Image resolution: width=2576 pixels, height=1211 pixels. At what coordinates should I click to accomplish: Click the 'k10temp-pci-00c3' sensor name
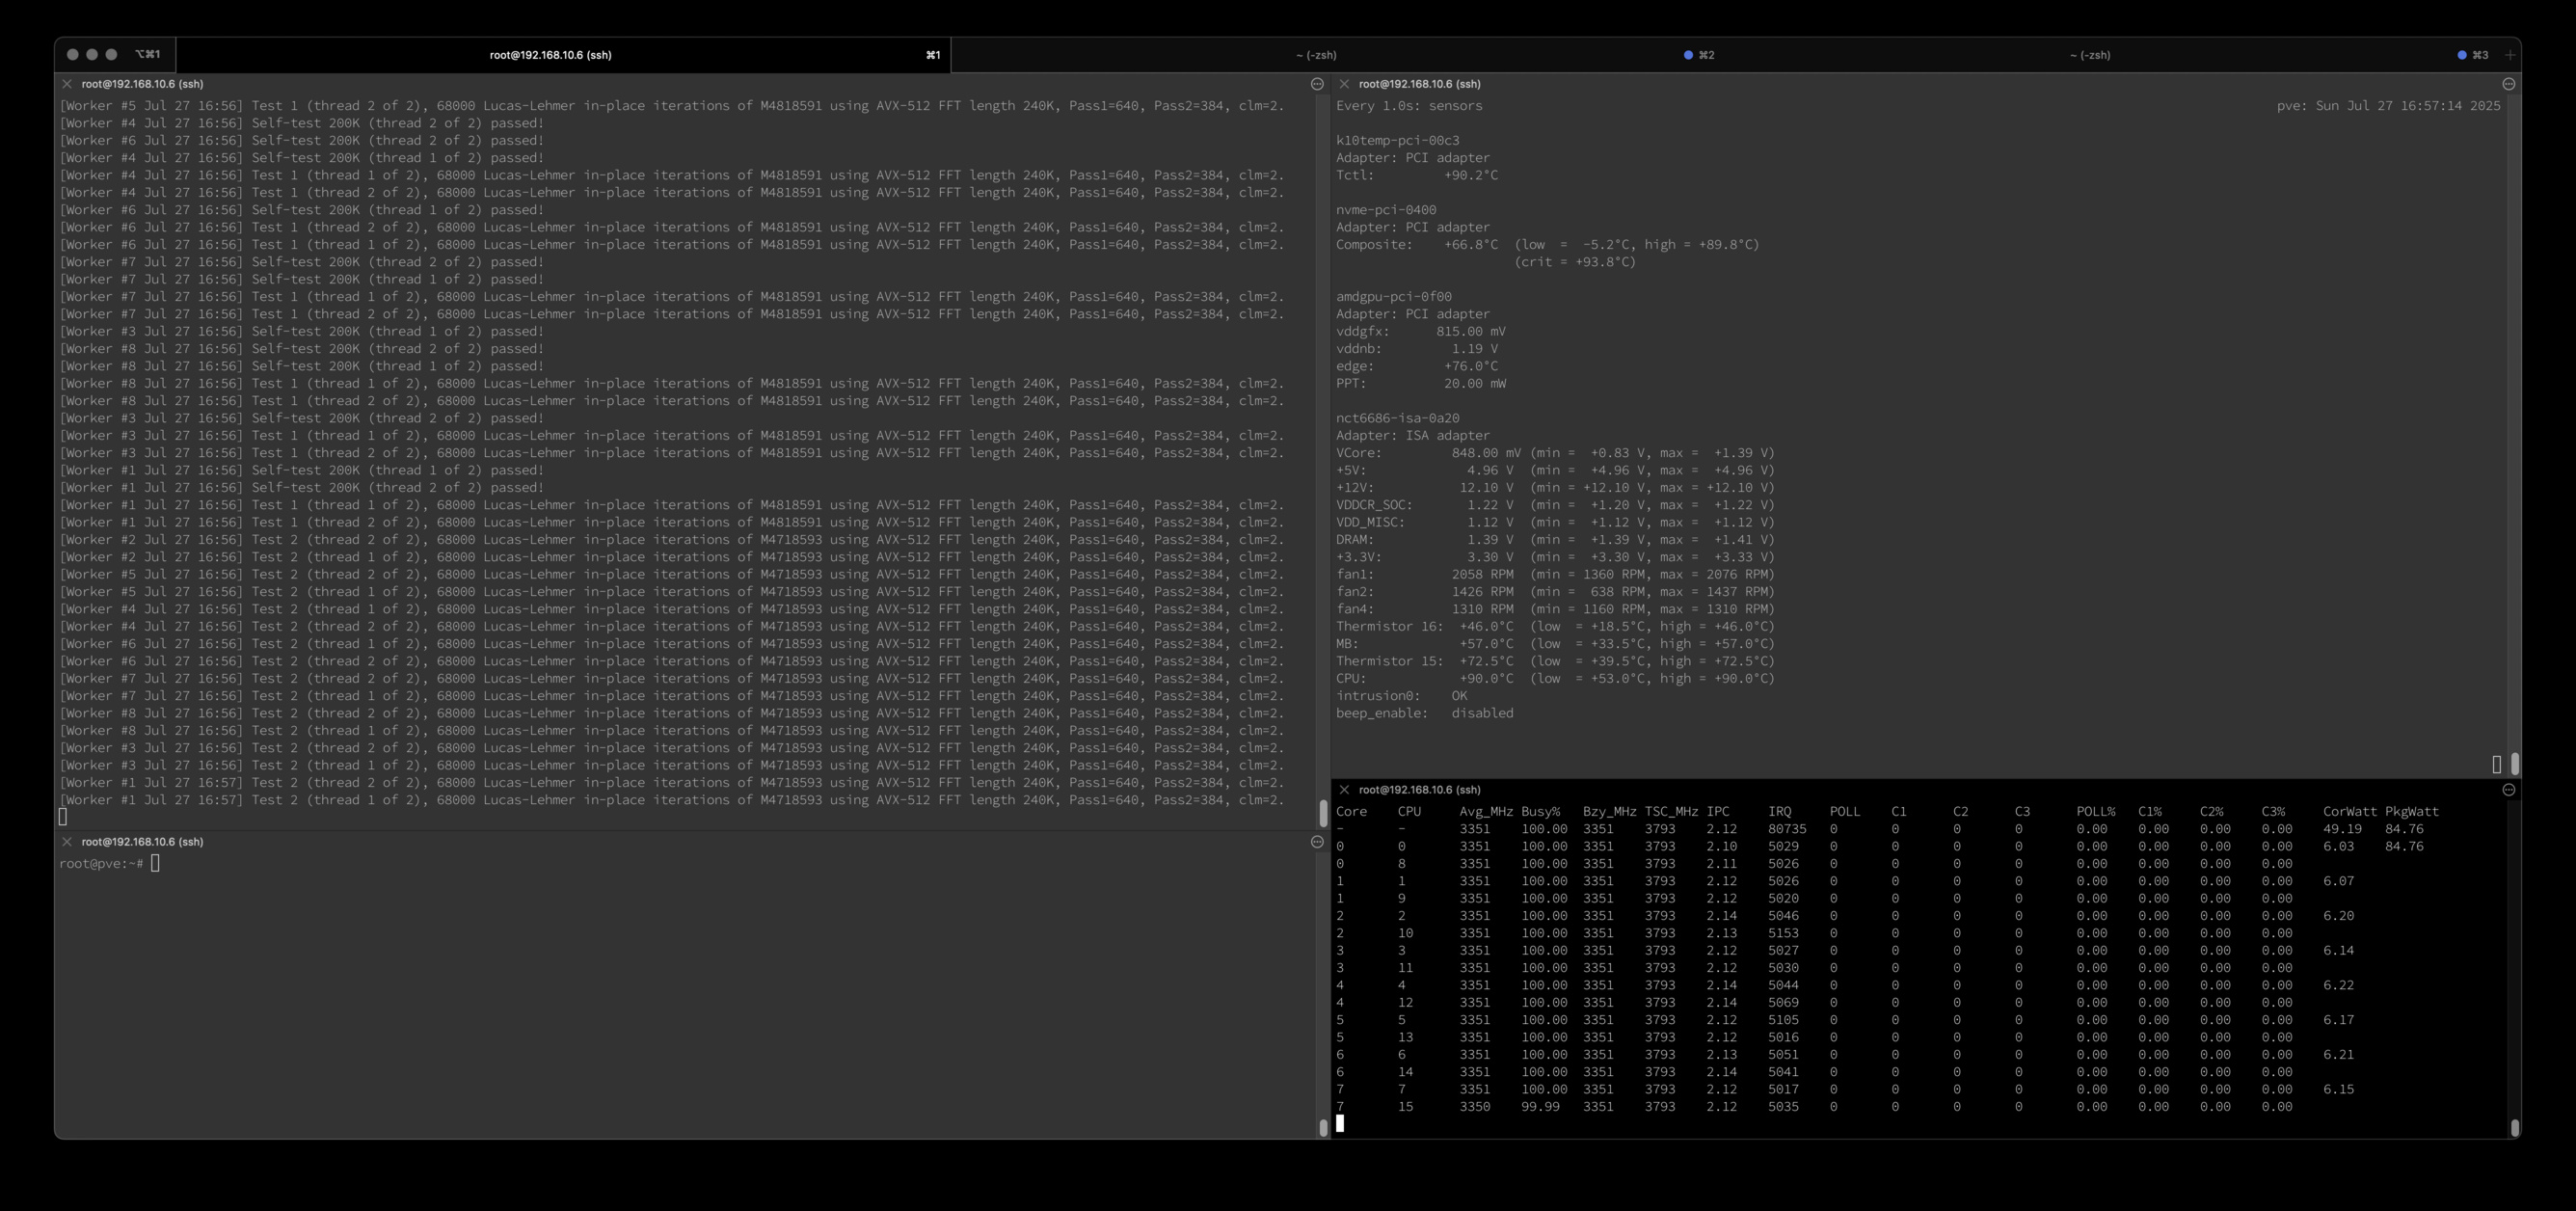click(x=1397, y=141)
